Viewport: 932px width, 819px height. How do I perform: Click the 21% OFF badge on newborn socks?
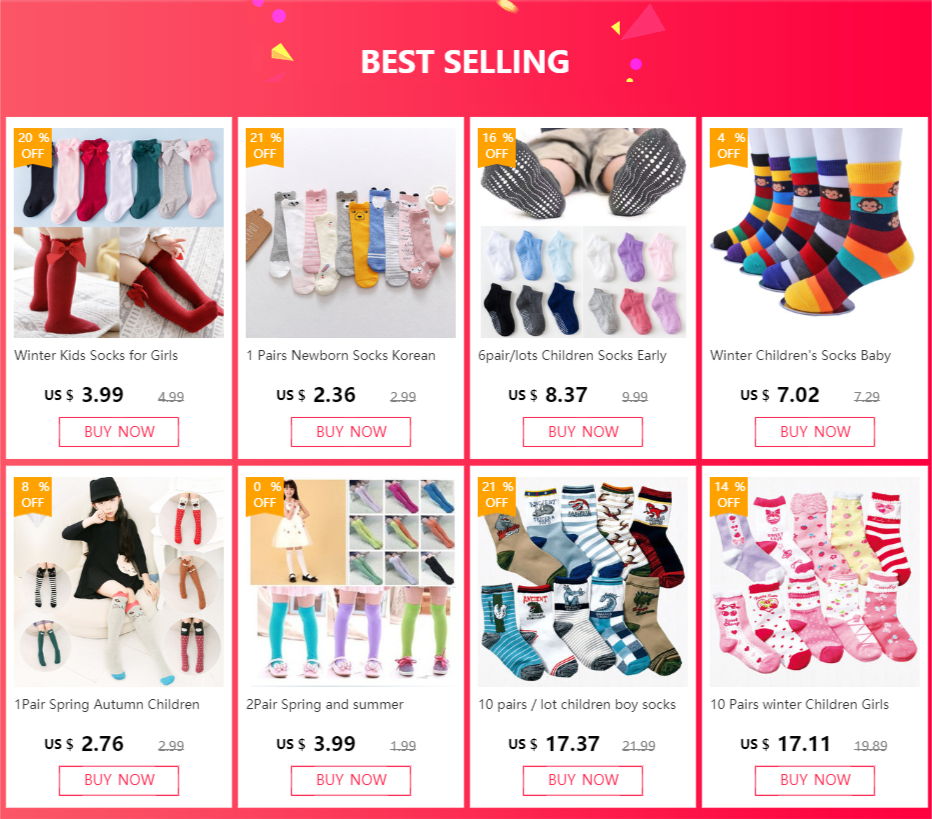pos(265,147)
